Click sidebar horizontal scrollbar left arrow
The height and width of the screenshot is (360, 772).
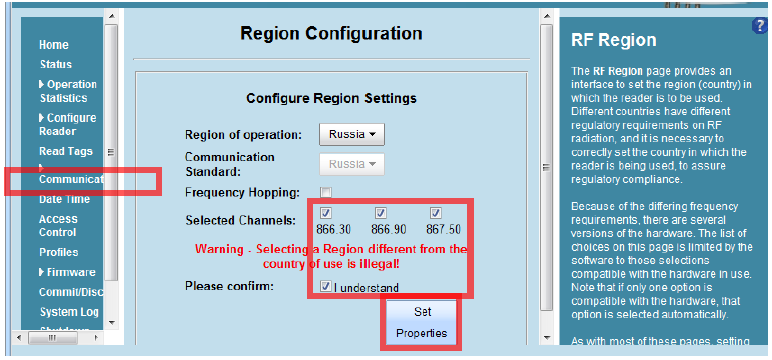[19, 338]
